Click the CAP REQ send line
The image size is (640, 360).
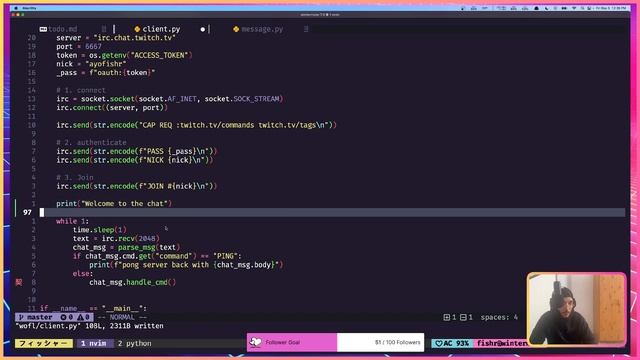pyautogui.click(x=196, y=125)
